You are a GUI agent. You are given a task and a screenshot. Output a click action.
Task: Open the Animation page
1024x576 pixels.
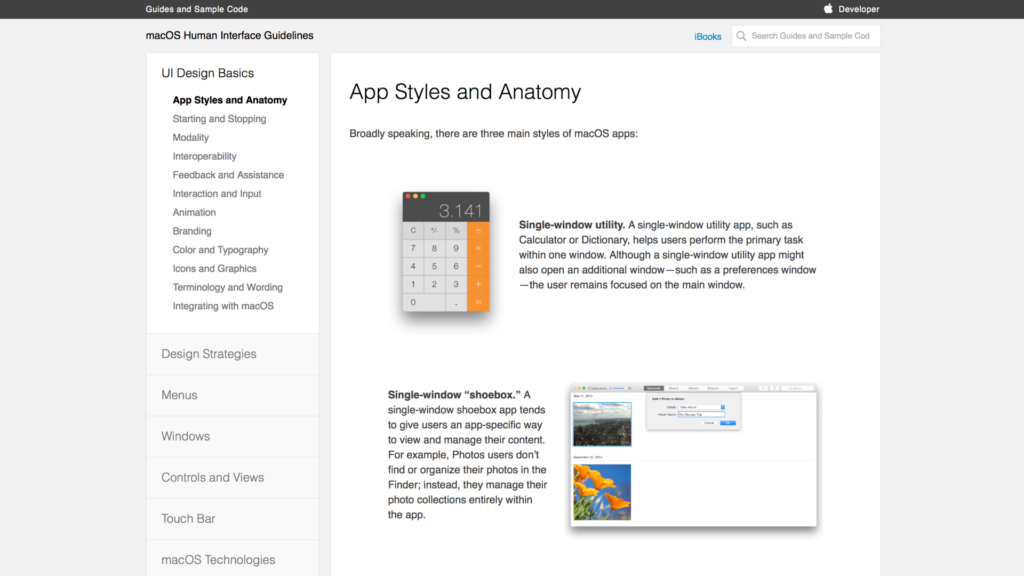tap(194, 212)
